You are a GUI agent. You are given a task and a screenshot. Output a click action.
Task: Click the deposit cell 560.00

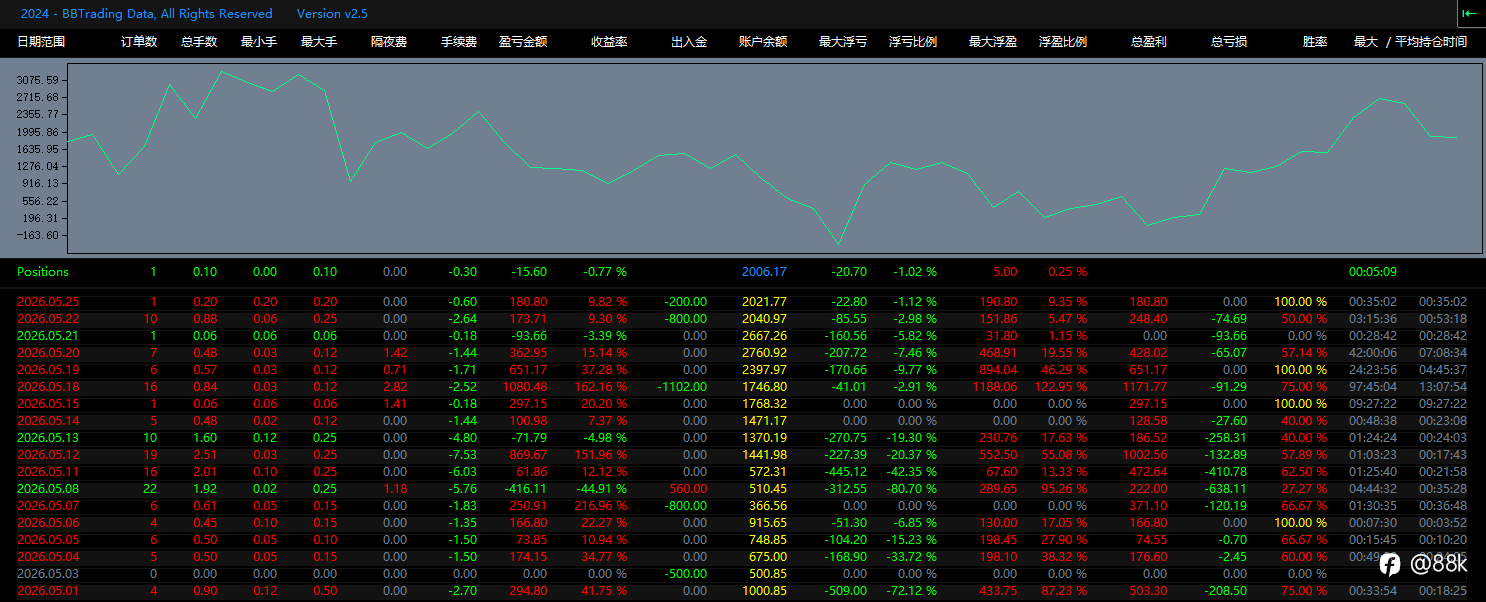pyautogui.click(x=690, y=489)
